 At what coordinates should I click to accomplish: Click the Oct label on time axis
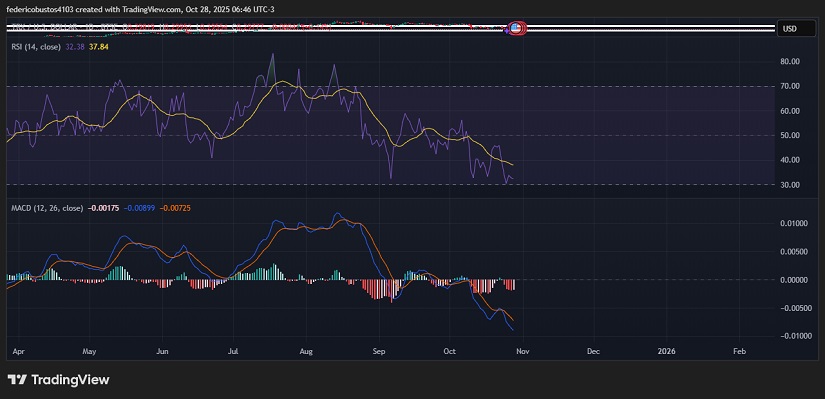[450, 351]
